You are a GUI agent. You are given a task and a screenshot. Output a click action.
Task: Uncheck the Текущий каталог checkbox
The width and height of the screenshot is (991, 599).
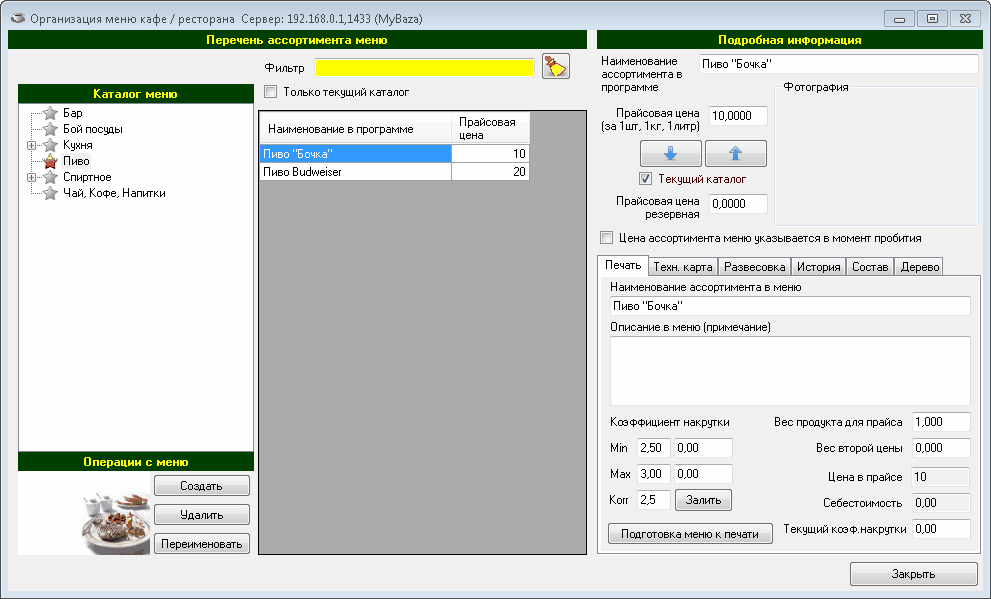click(x=646, y=179)
